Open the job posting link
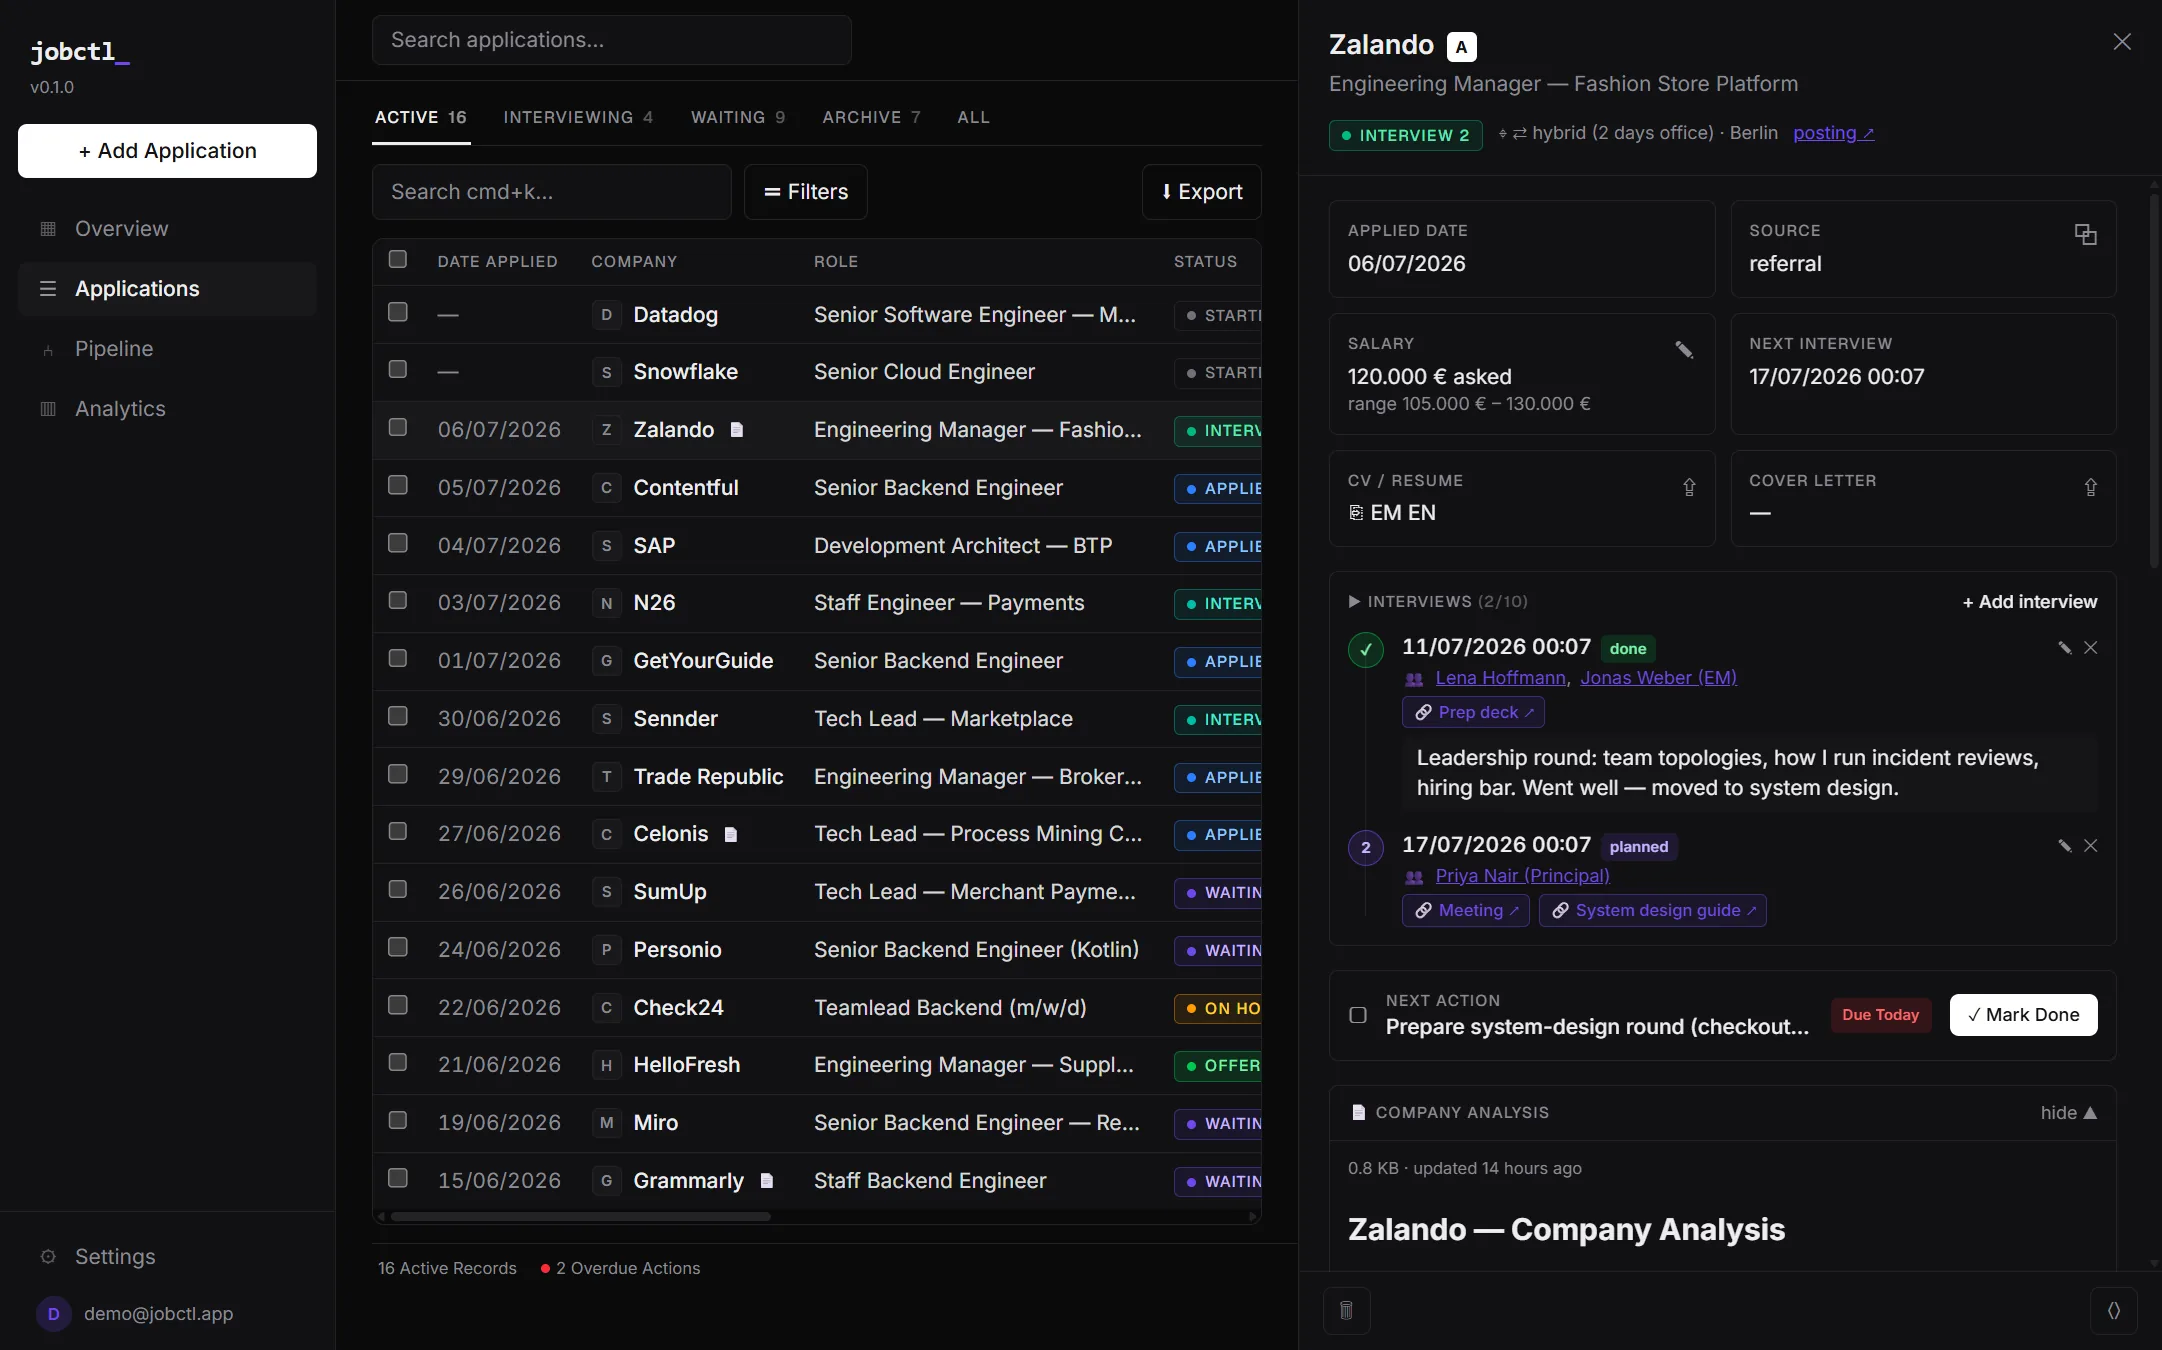 coord(1834,133)
